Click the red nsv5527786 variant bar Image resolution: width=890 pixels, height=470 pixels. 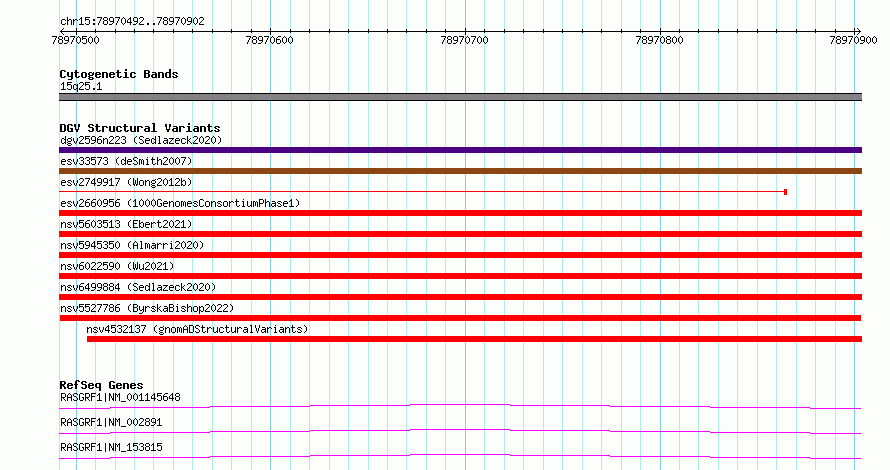pyautogui.click(x=460, y=318)
